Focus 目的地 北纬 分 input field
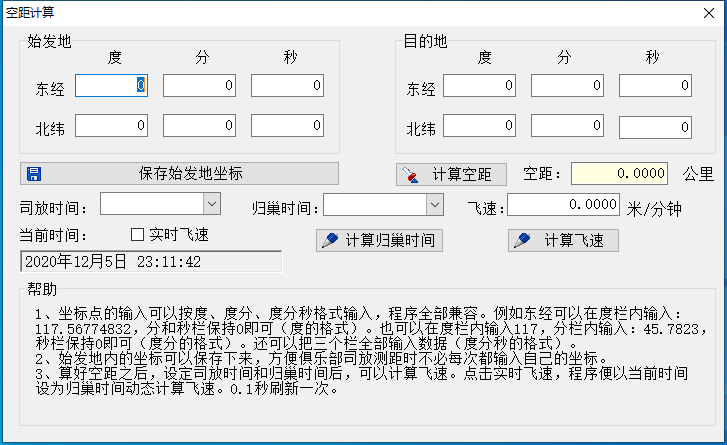727x445 pixels. click(568, 126)
